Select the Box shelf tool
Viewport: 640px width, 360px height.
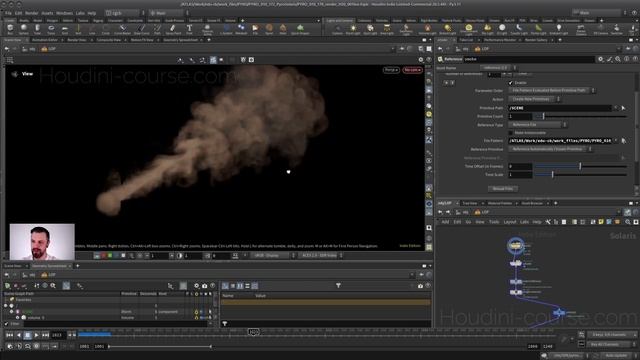10,29
